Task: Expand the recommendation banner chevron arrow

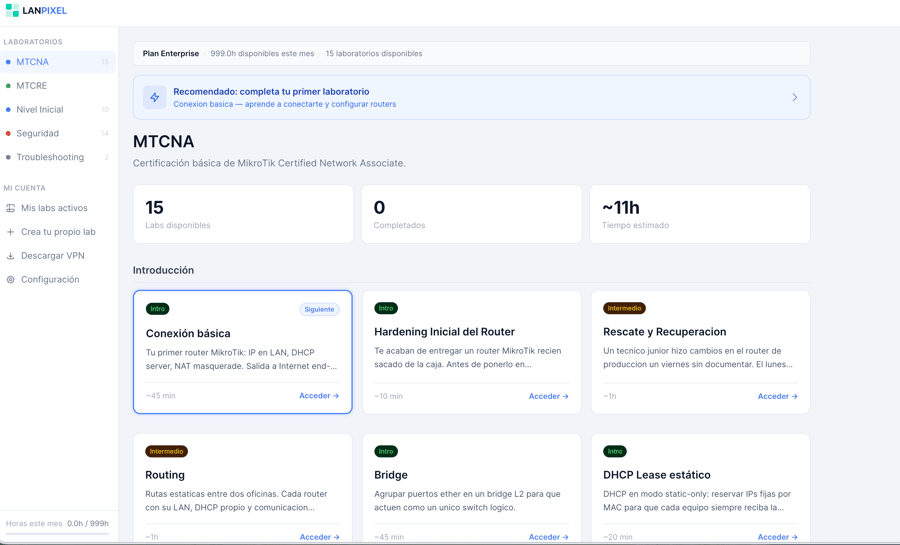Action: pyautogui.click(x=795, y=98)
